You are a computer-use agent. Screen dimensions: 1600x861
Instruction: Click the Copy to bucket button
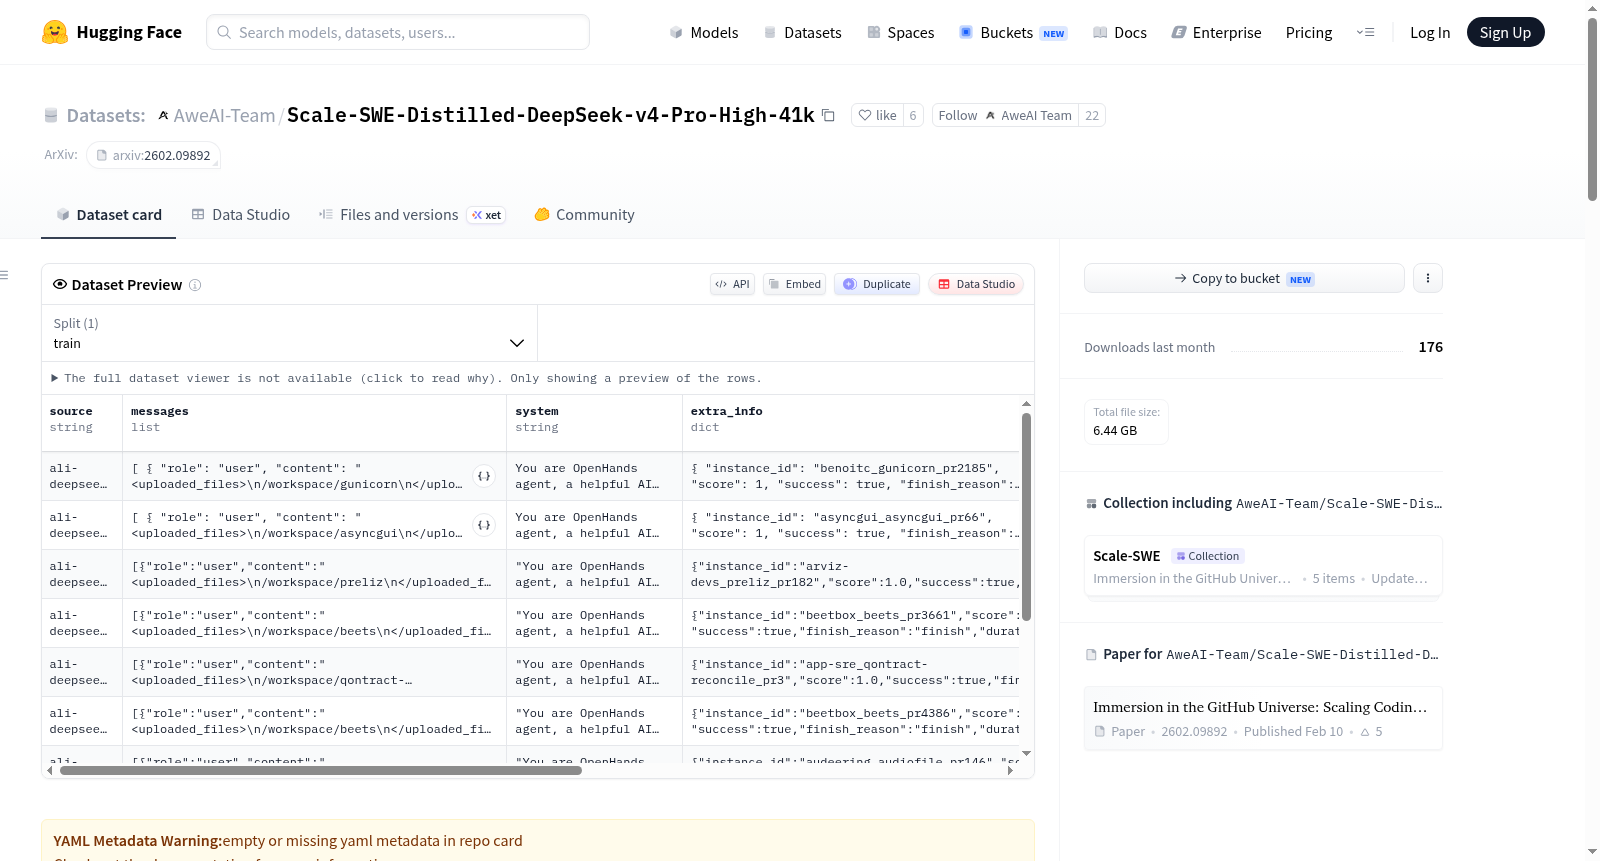[x=1244, y=278]
